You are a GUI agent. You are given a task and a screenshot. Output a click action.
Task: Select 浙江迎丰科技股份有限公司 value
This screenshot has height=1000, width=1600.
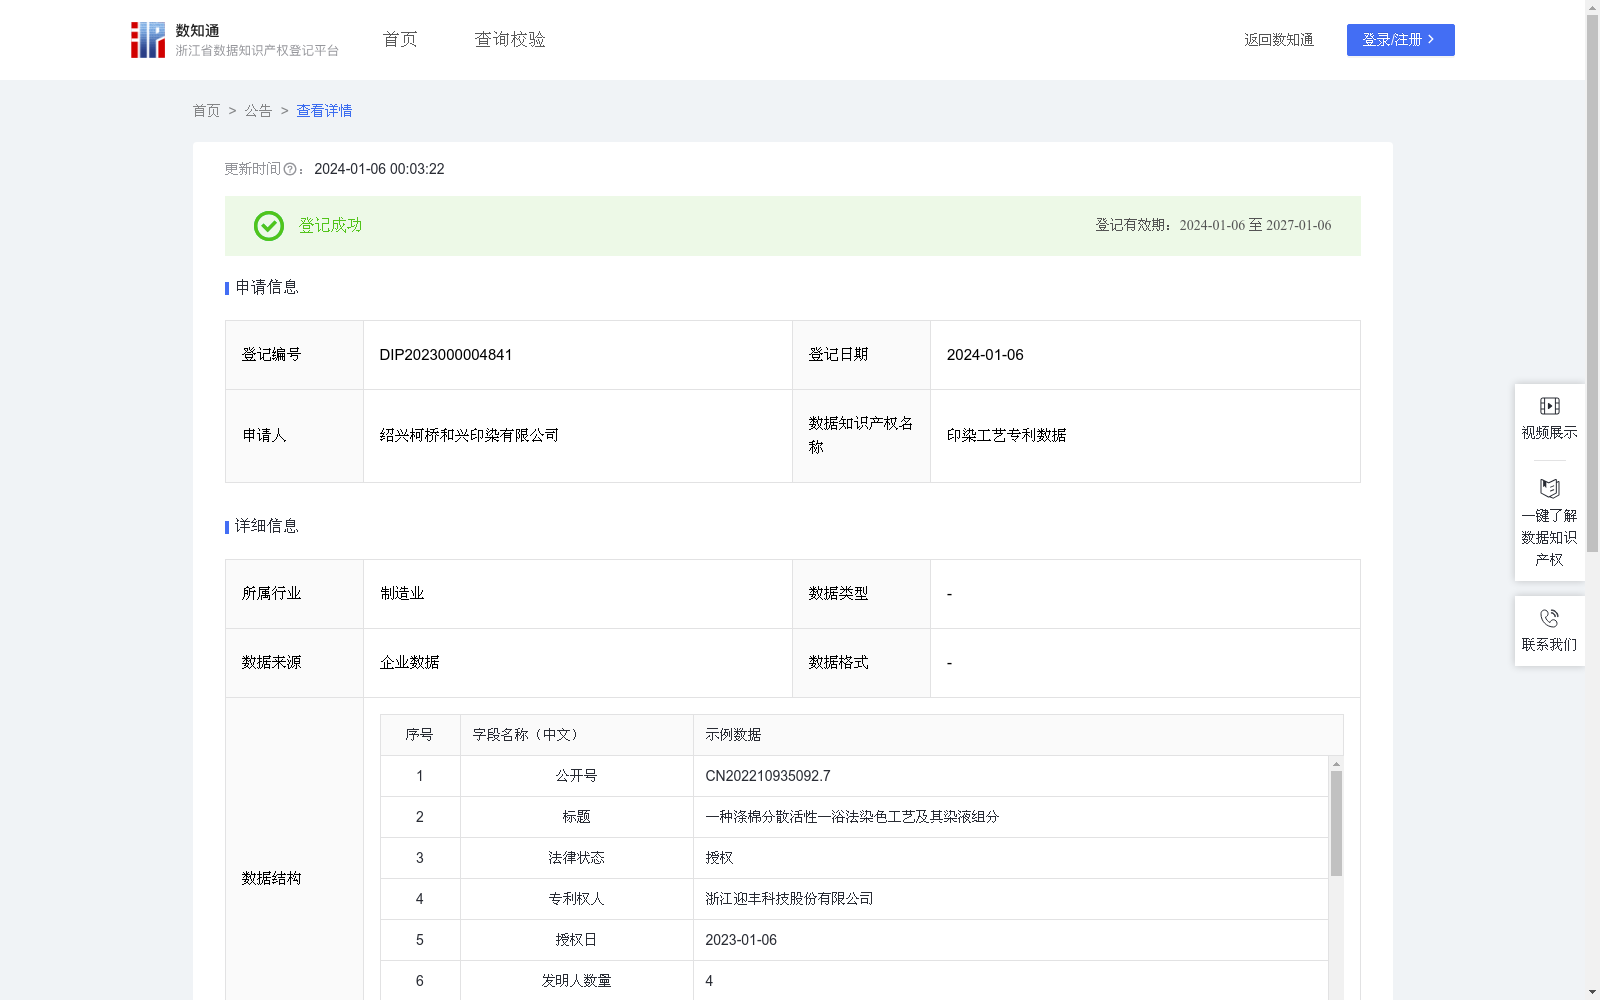click(x=789, y=899)
